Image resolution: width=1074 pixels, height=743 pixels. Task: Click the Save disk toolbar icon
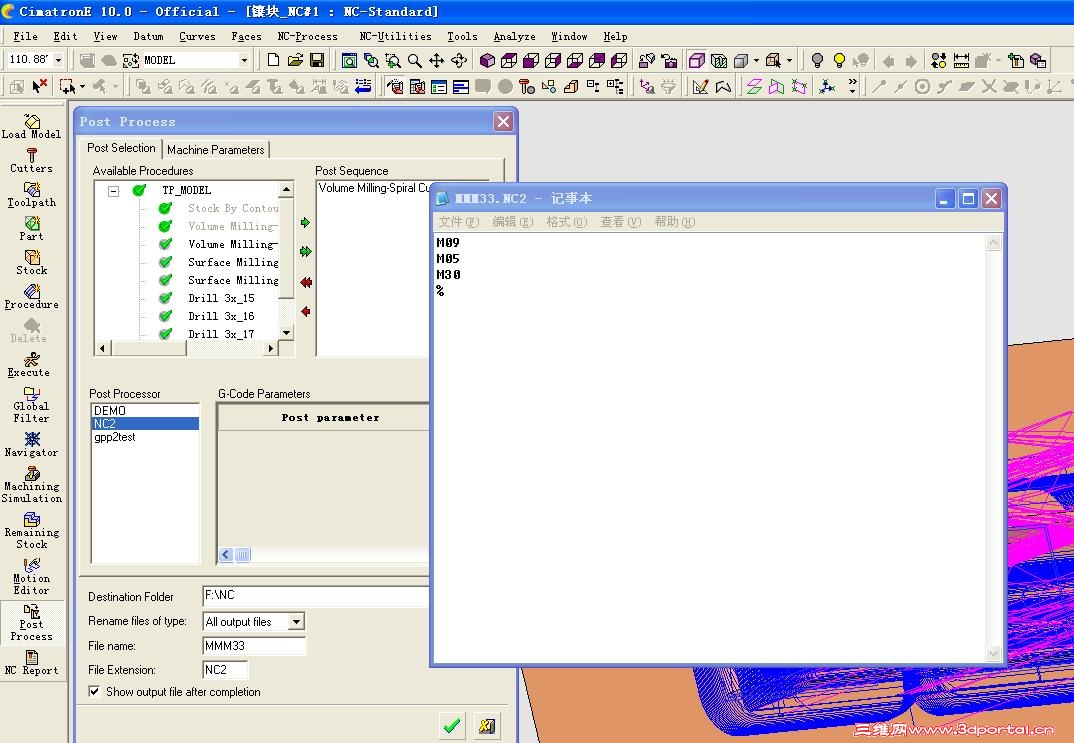(317, 60)
